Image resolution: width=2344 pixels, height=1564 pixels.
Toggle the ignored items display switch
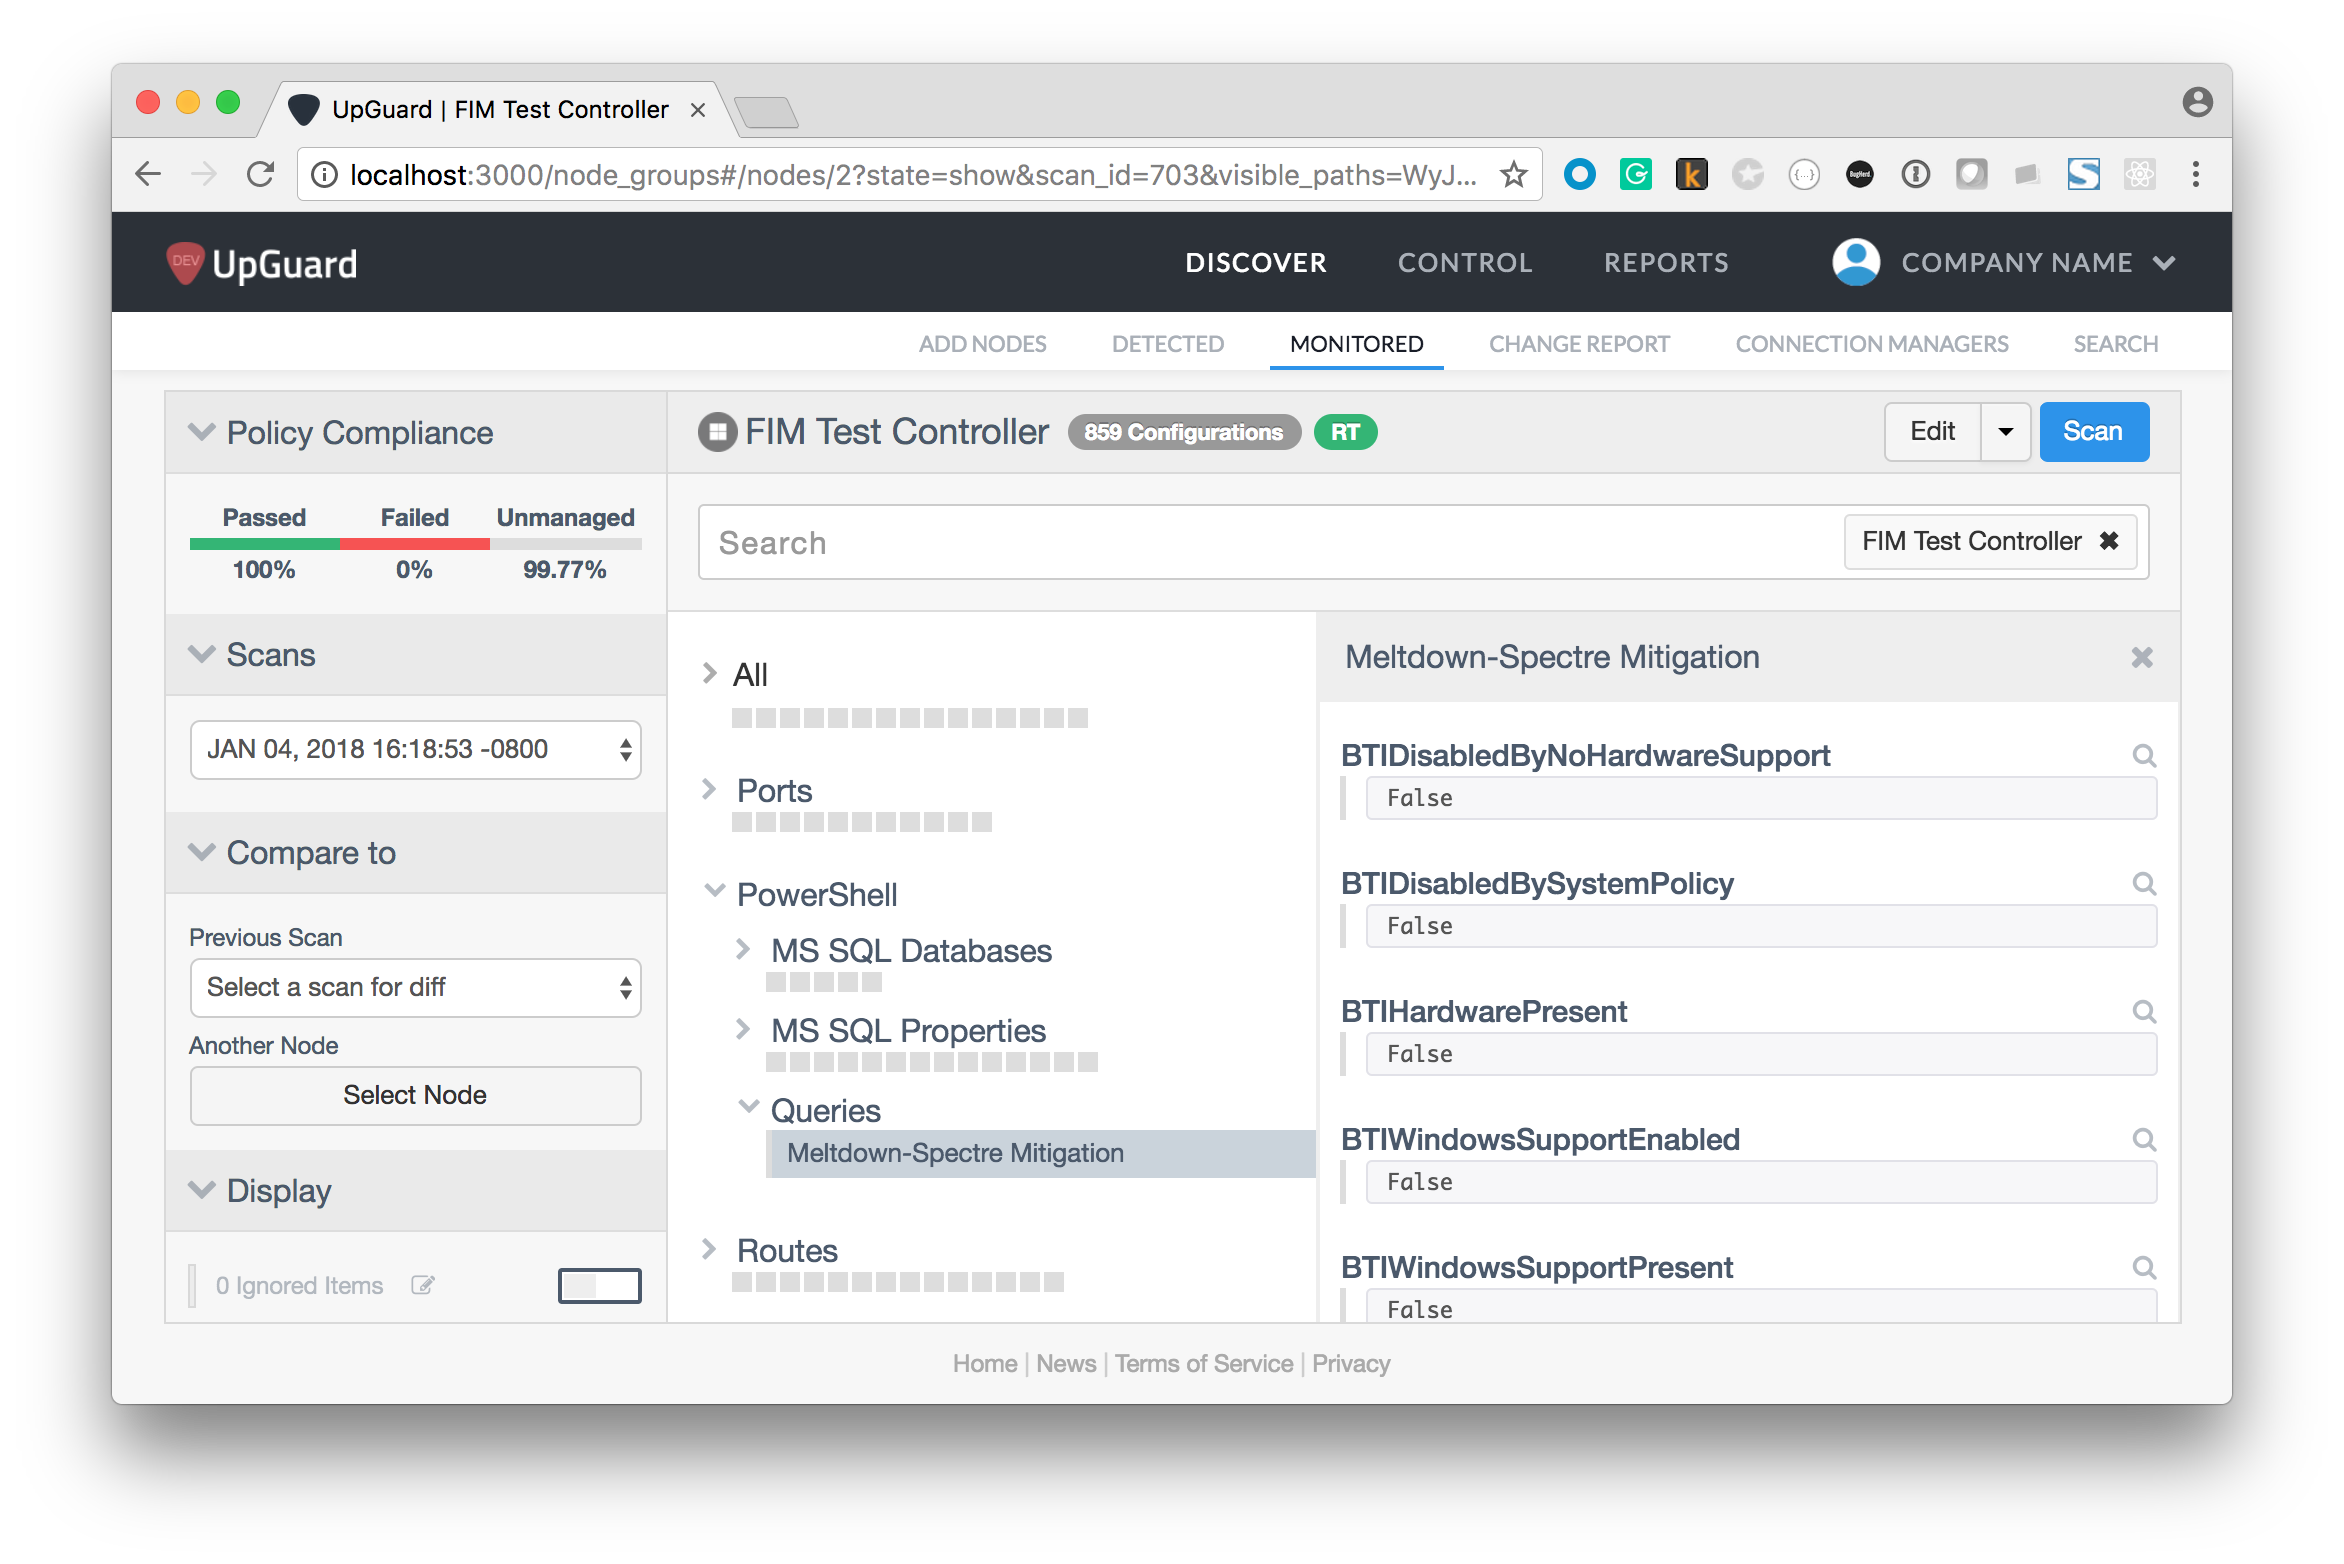tap(600, 1285)
